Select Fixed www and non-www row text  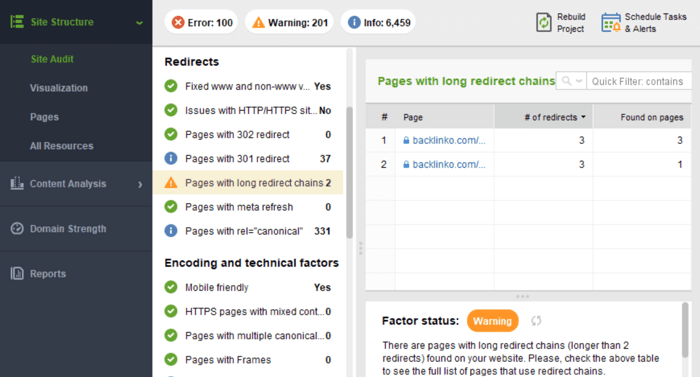pos(247,86)
